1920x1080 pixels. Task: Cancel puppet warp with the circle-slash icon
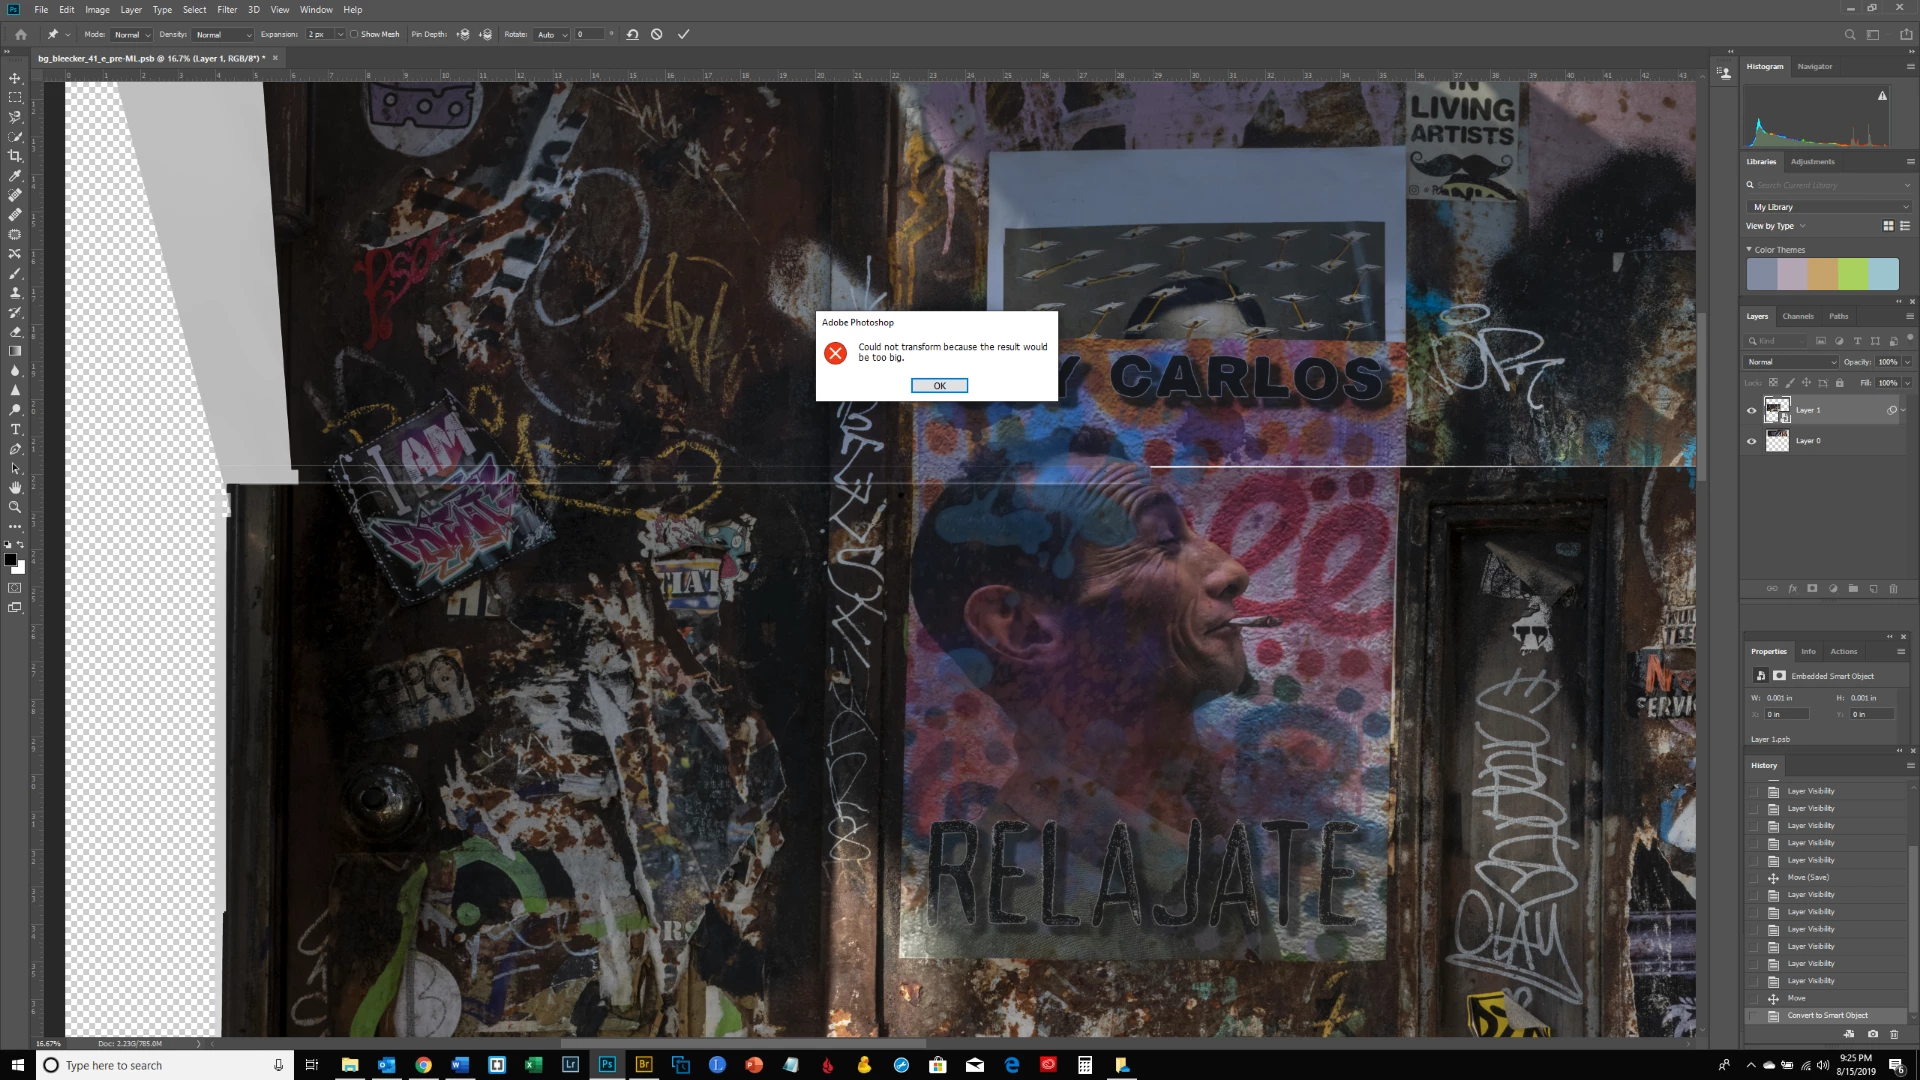coord(656,34)
